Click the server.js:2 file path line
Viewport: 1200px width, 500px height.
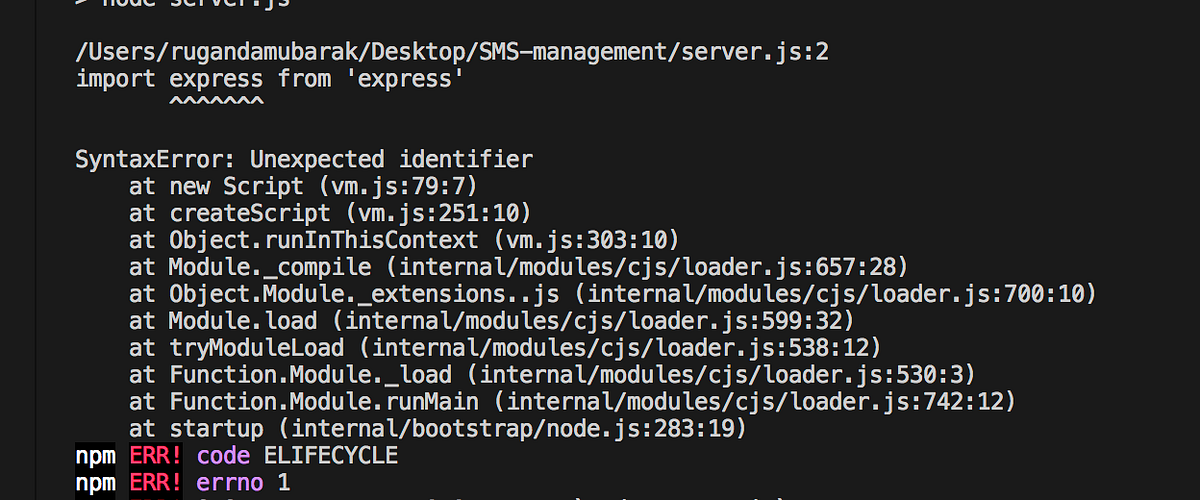[x=452, y=52]
